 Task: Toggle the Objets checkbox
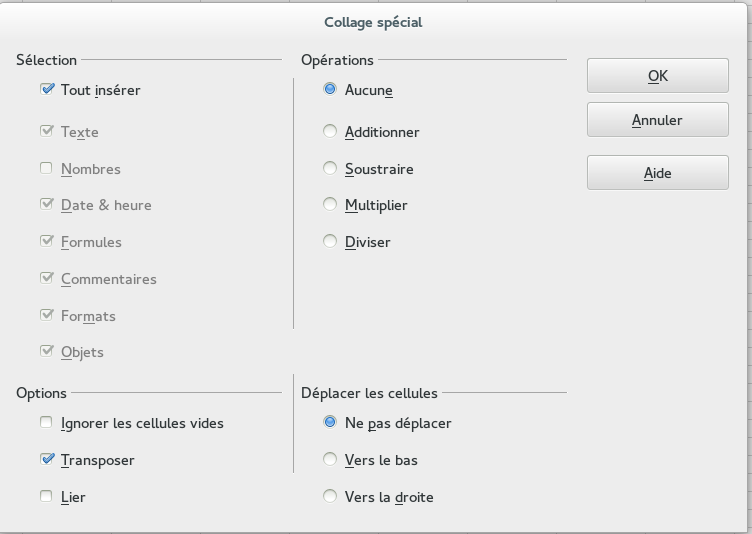(x=47, y=351)
